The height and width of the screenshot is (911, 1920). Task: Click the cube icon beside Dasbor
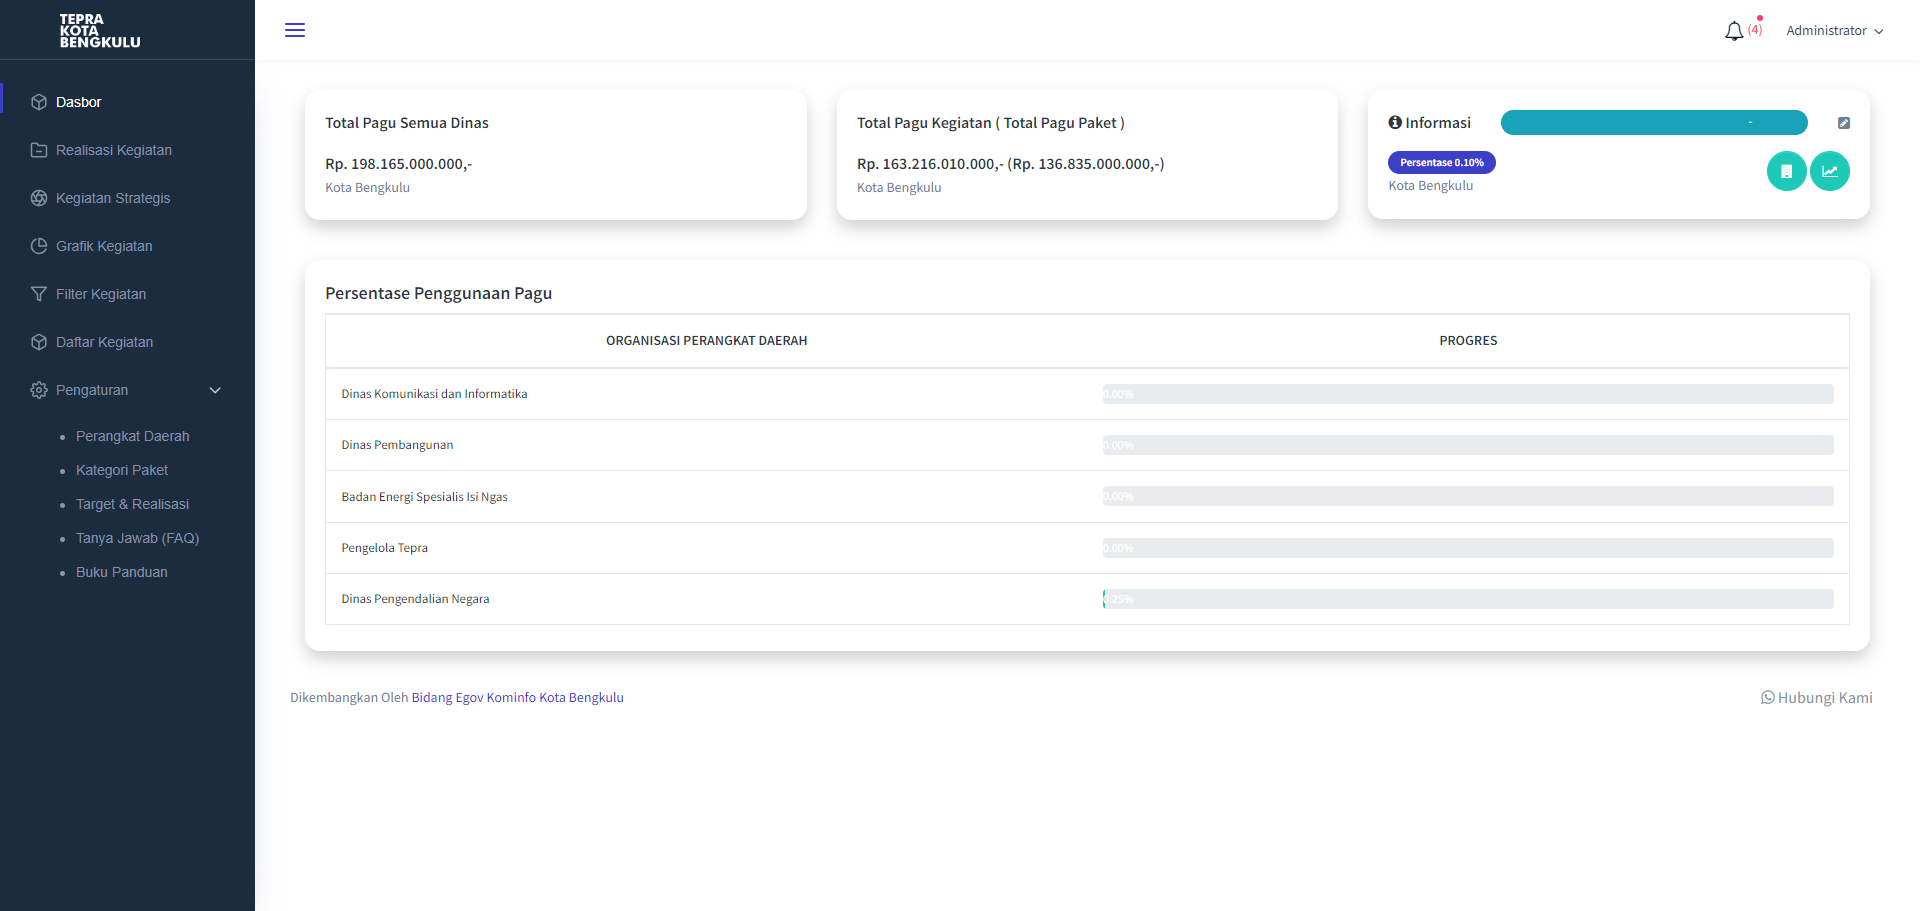tap(39, 102)
